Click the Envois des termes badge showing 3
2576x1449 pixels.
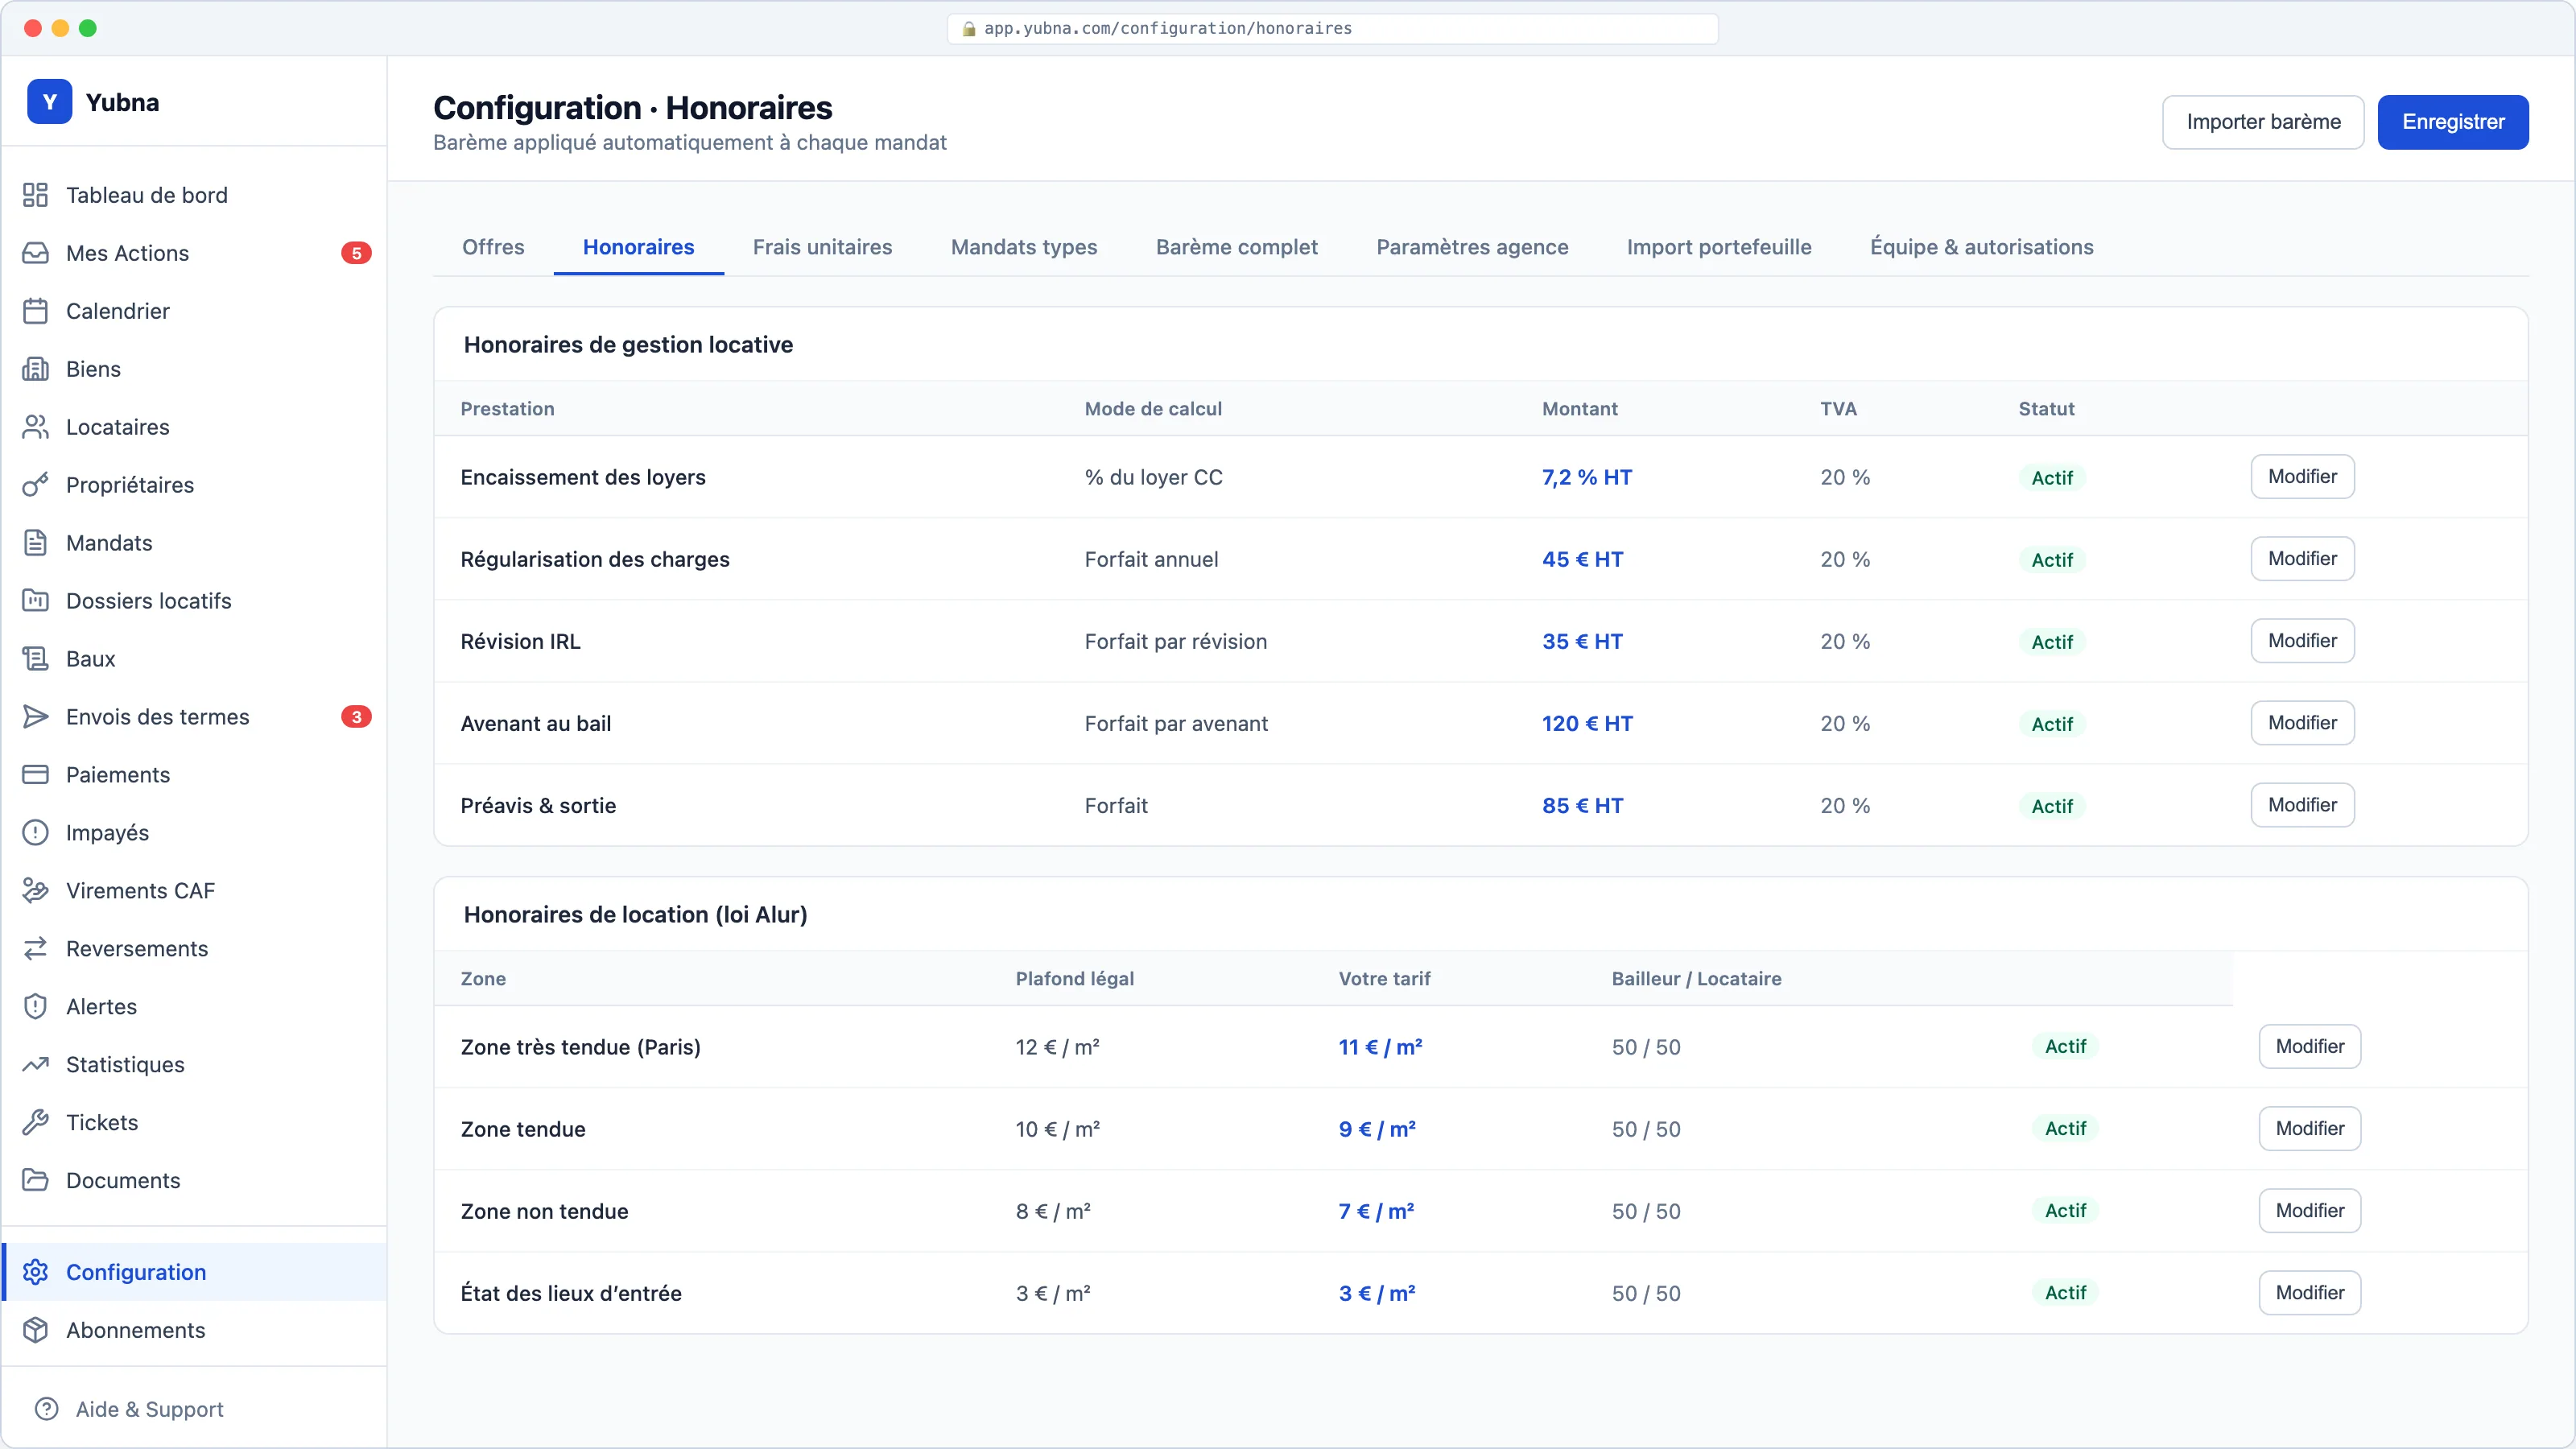pyautogui.click(x=356, y=717)
